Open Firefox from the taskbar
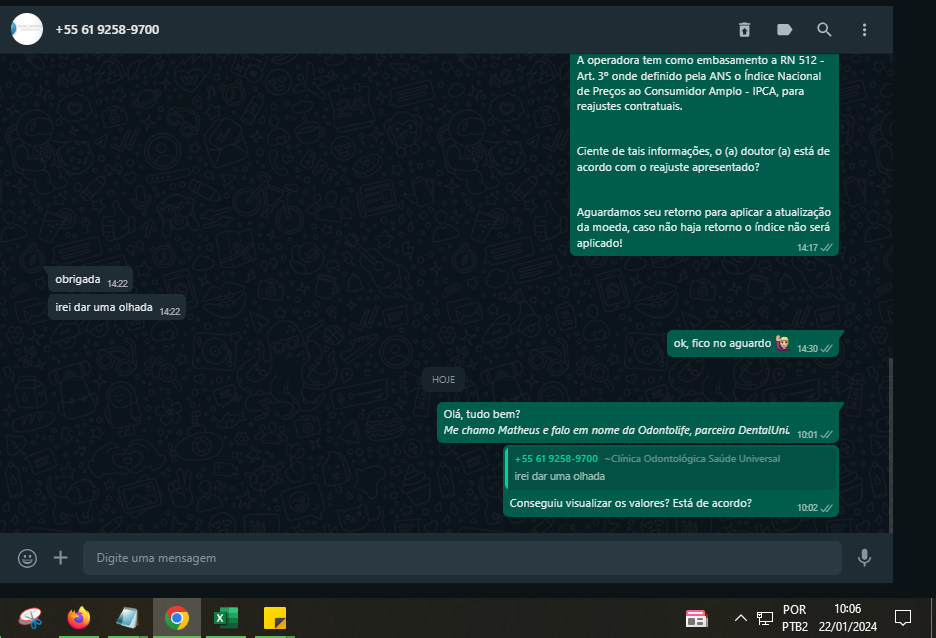936x638 pixels. (79, 618)
